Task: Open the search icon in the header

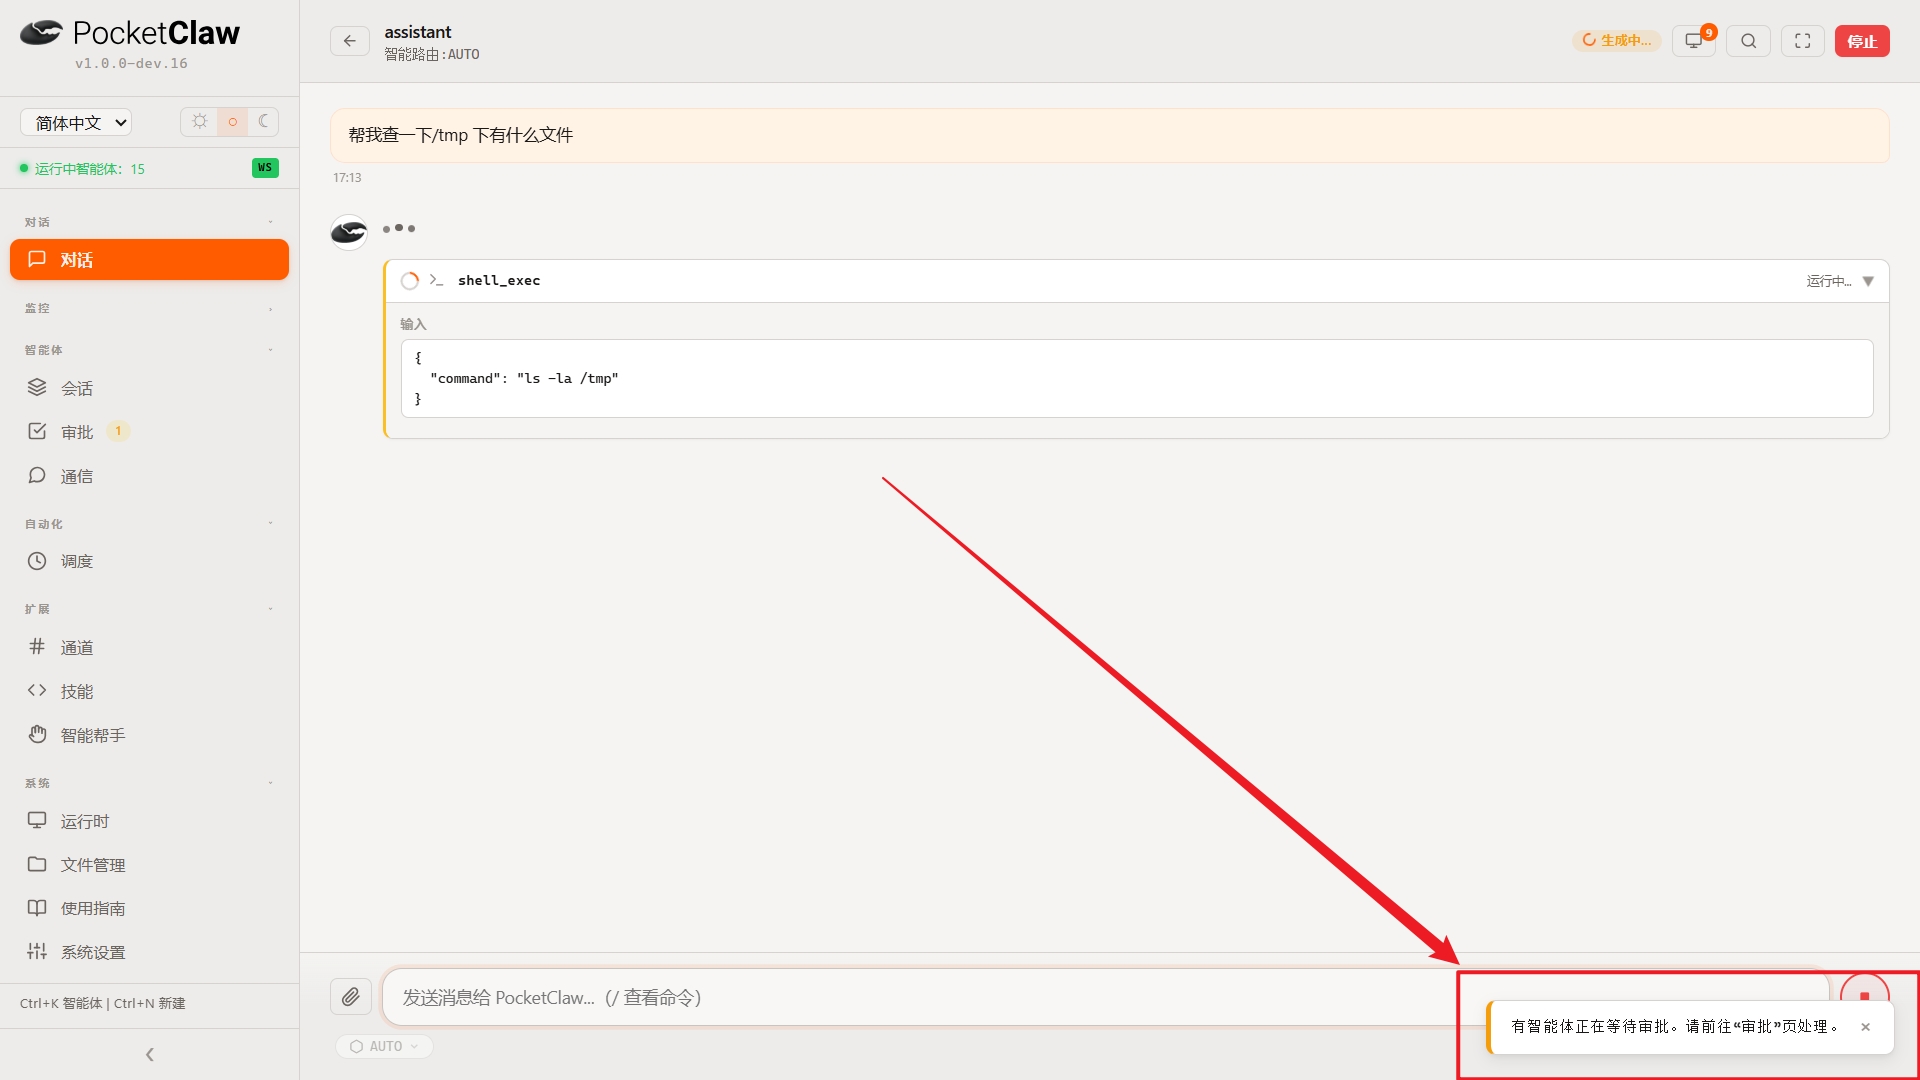Action: pos(1748,41)
